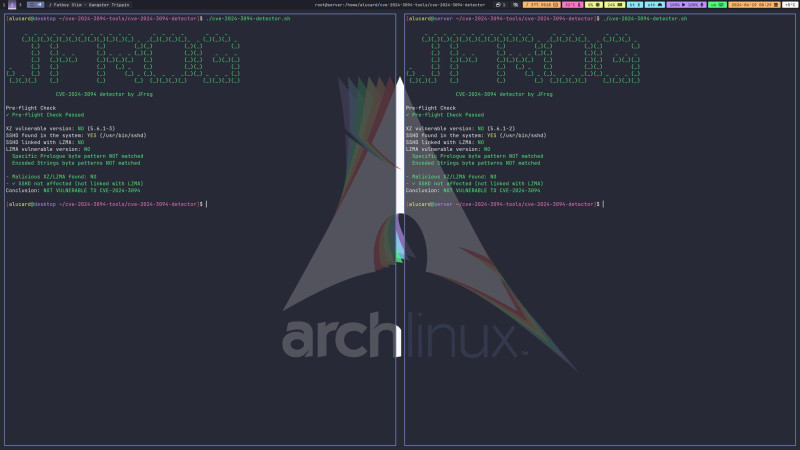The height and width of the screenshot is (450, 800).
Task: Click the bluetooth bt module
Action: (635, 5)
